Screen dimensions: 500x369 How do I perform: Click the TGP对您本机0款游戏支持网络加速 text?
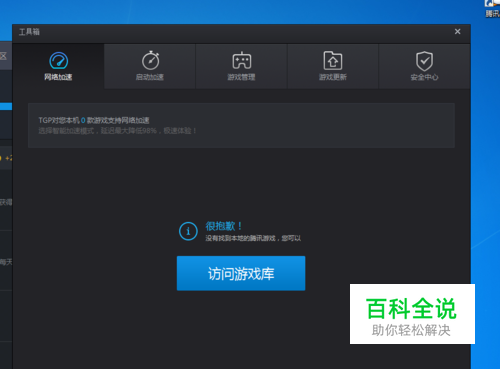[x=94, y=120]
